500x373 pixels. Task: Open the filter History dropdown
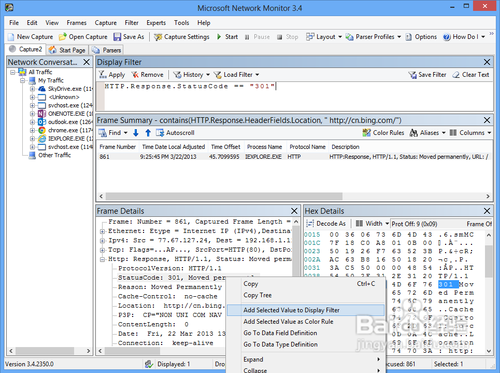coord(191,75)
